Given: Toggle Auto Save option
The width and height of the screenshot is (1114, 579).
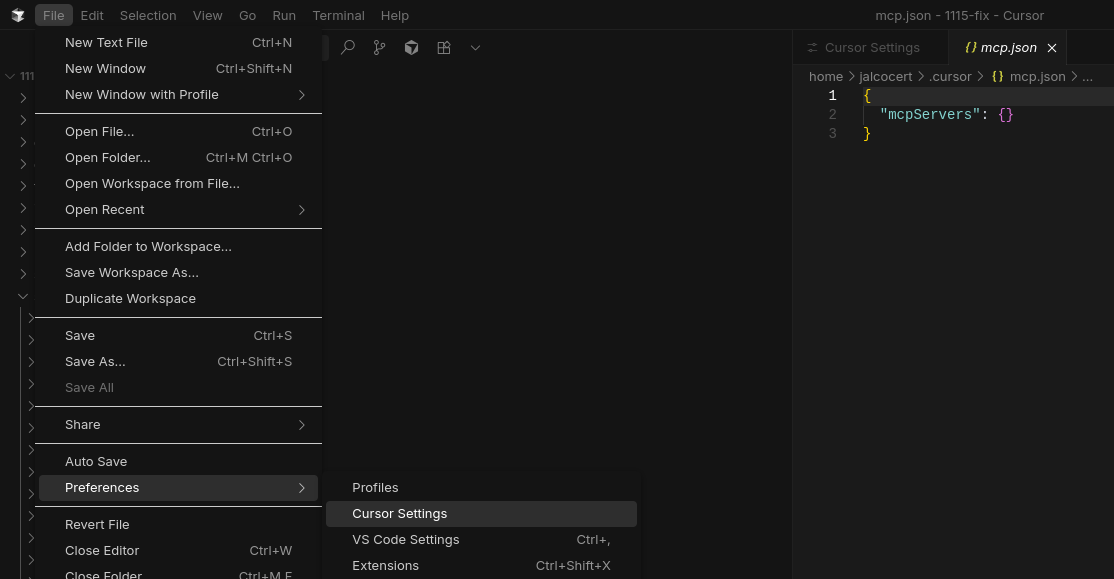Looking at the screenshot, I should 178,461.
